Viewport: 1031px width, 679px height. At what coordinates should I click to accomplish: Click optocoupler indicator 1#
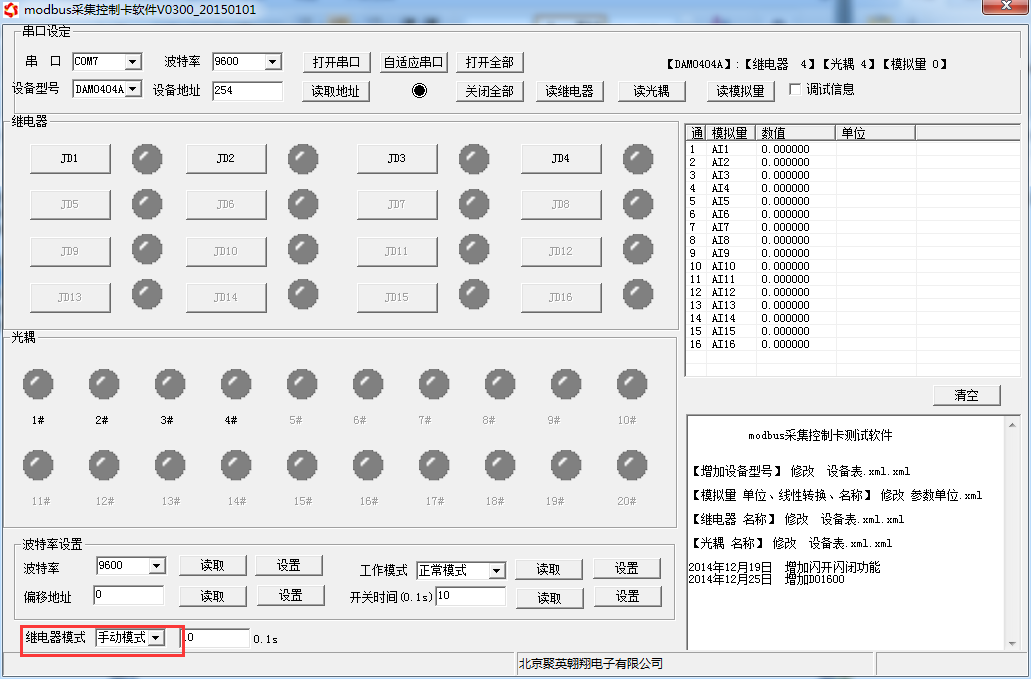pyautogui.click(x=38, y=384)
